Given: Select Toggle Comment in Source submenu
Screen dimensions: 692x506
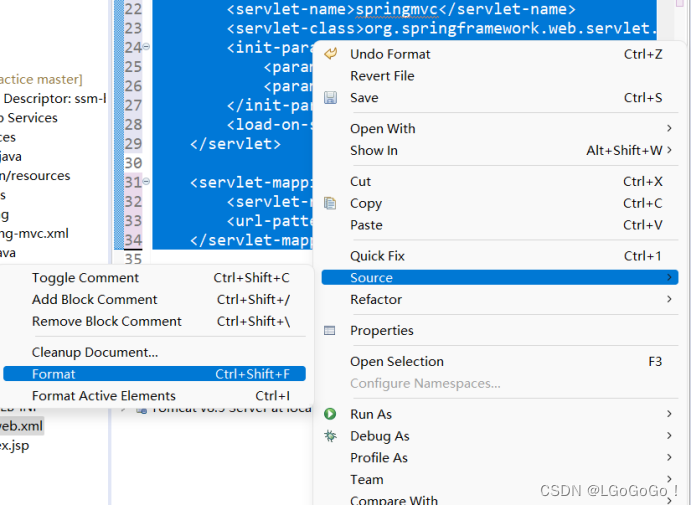Looking at the screenshot, I should coord(154,277).
